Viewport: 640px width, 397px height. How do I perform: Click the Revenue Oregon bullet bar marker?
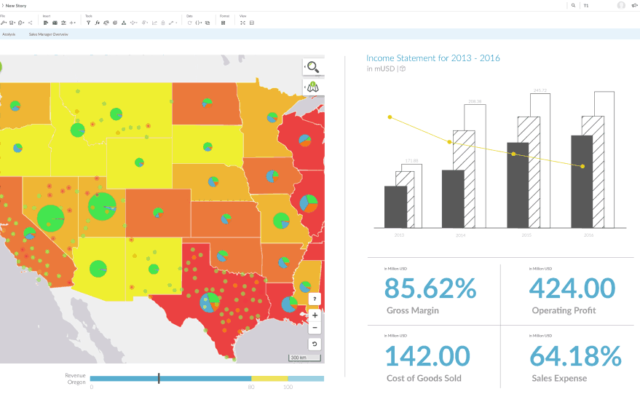(x=159, y=378)
